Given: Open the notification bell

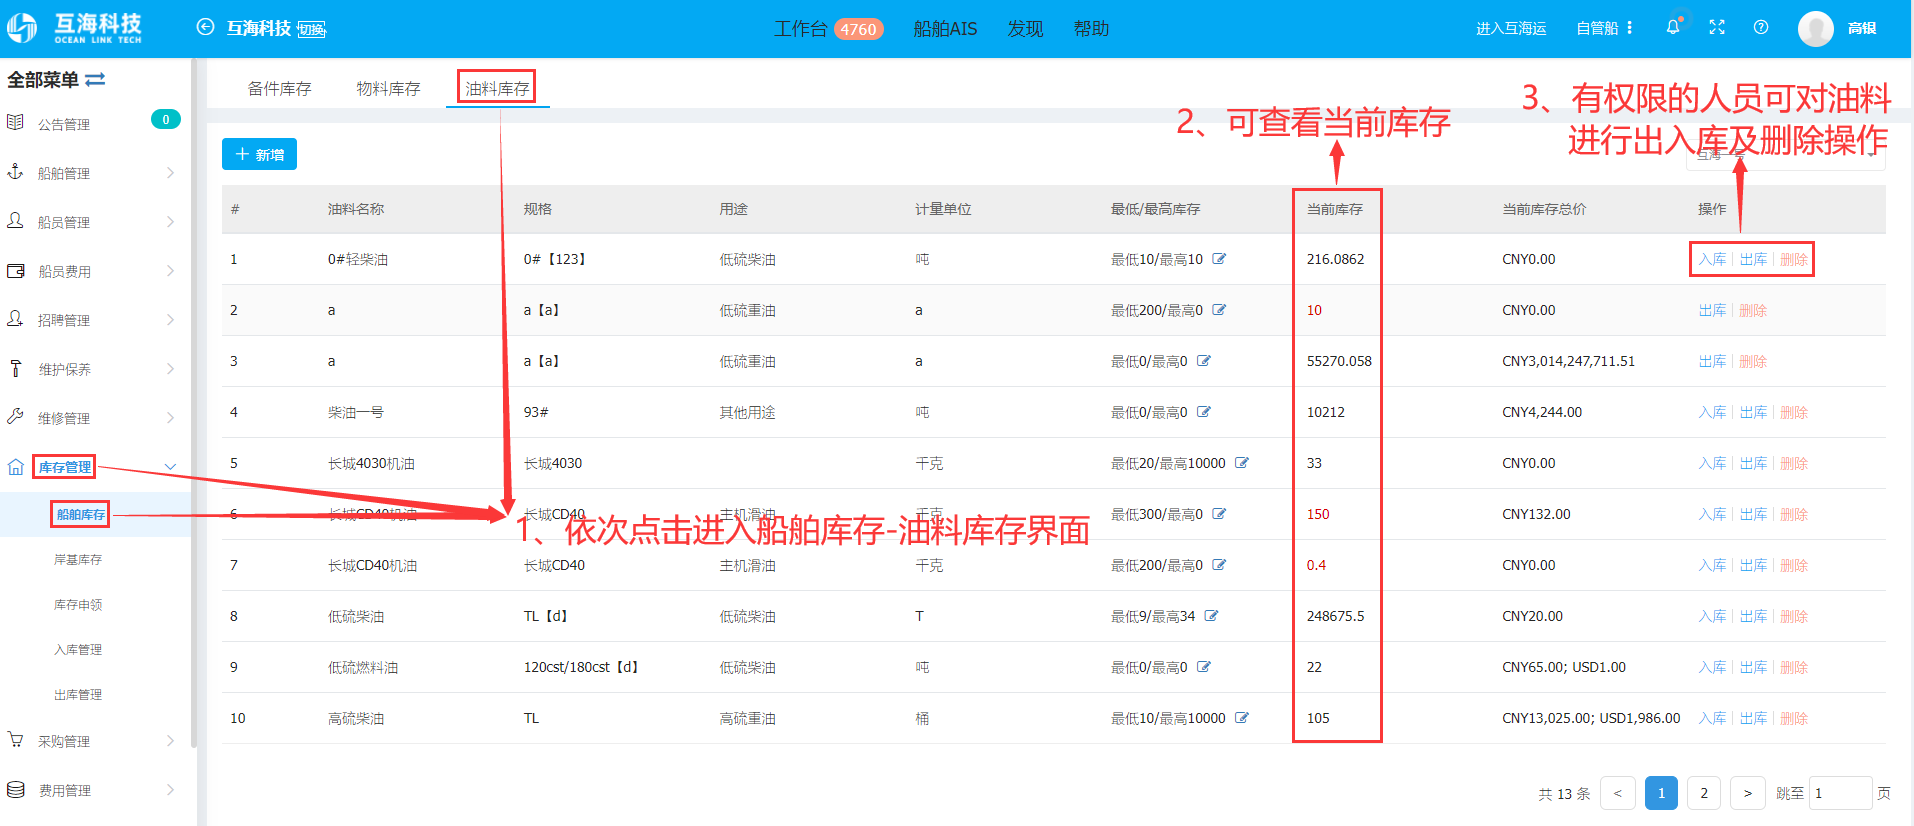Looking at the screenshot, I should [x=1673, y=27].
